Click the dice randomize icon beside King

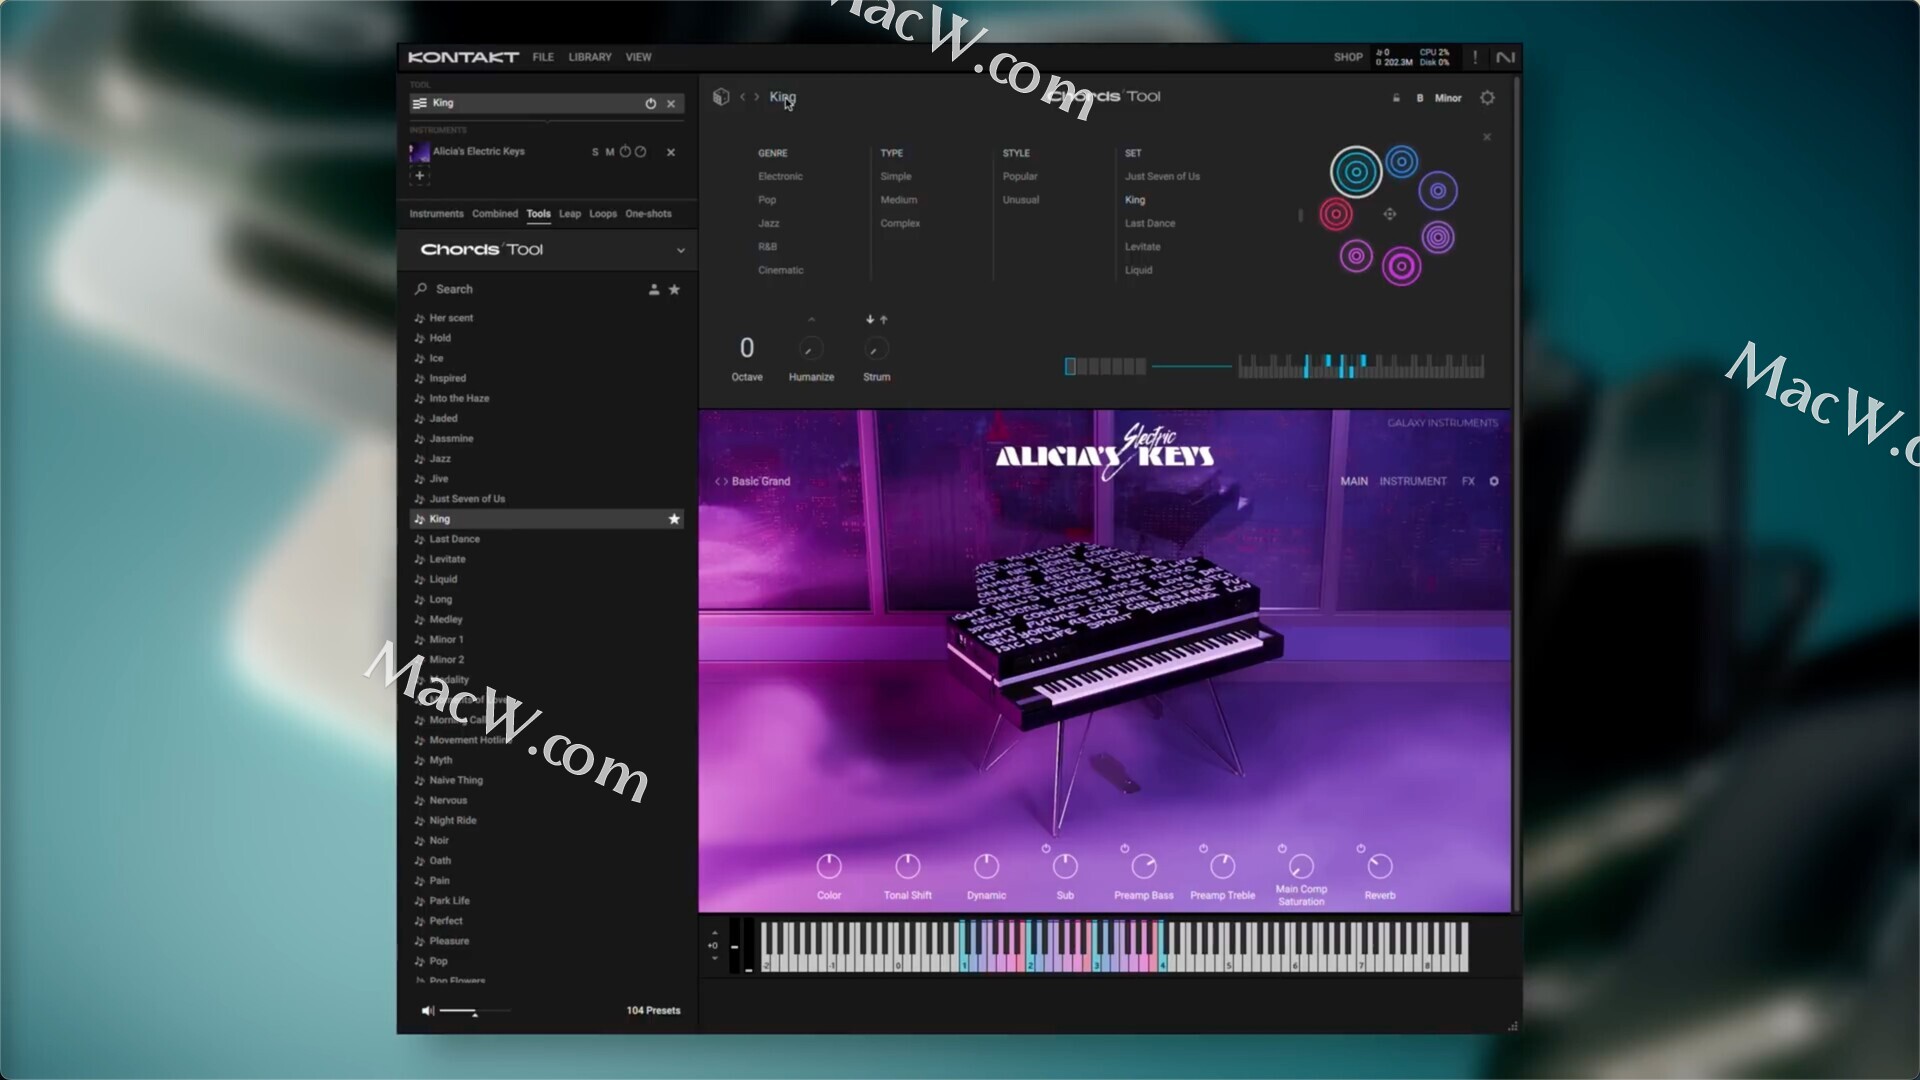(x=721, y=97)
